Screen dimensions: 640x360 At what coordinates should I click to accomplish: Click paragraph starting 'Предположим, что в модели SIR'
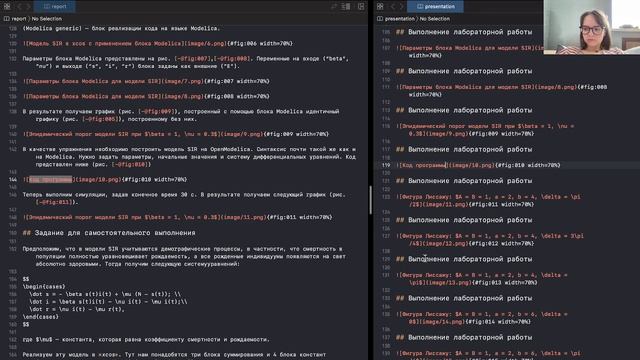click(184, 256)
